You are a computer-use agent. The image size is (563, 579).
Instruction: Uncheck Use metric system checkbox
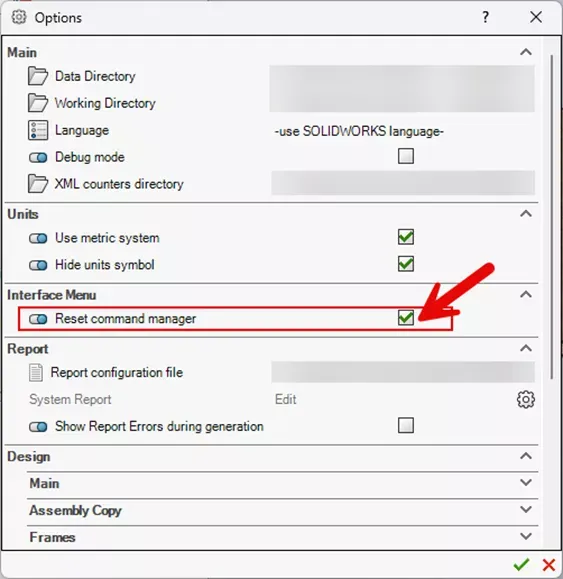click(x=406, y=237)
